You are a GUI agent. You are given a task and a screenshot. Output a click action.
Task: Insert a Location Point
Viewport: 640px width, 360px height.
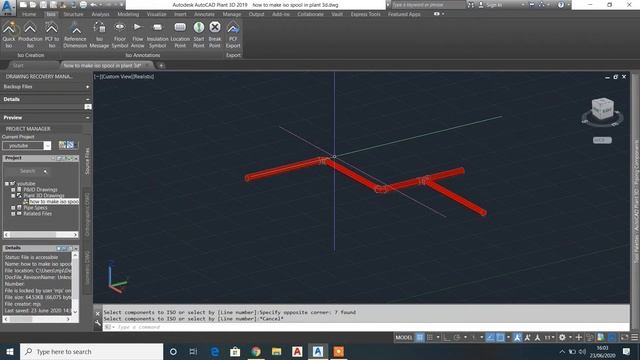tap(180, 35)
